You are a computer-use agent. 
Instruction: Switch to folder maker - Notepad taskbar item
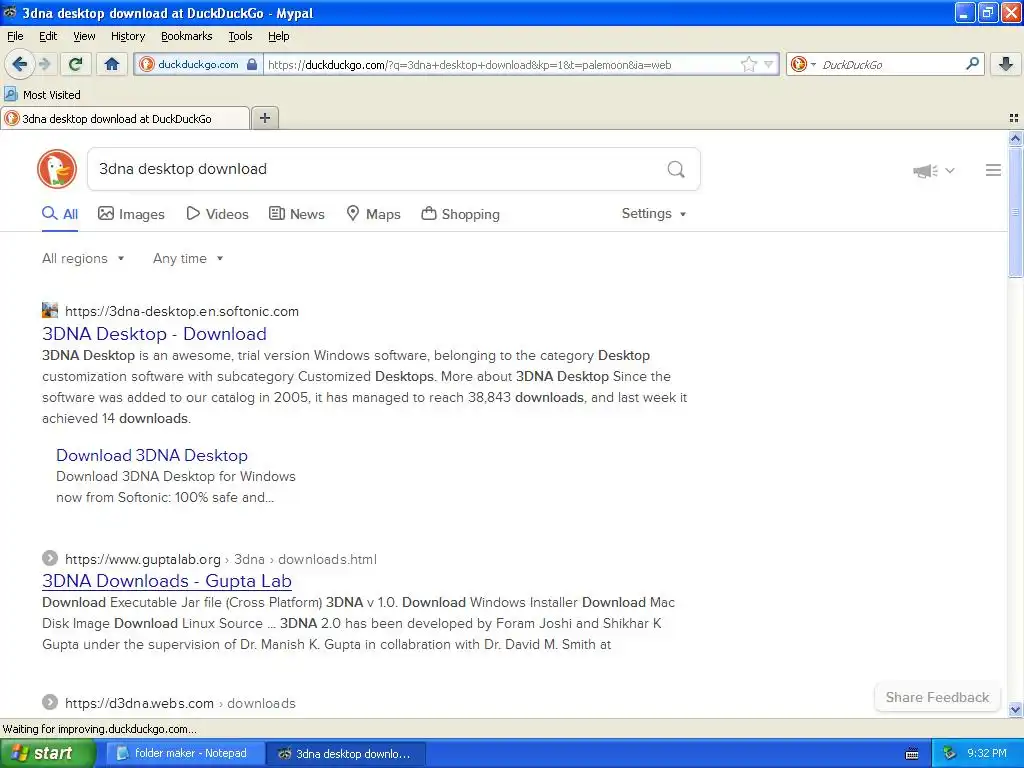coord(185,753)
